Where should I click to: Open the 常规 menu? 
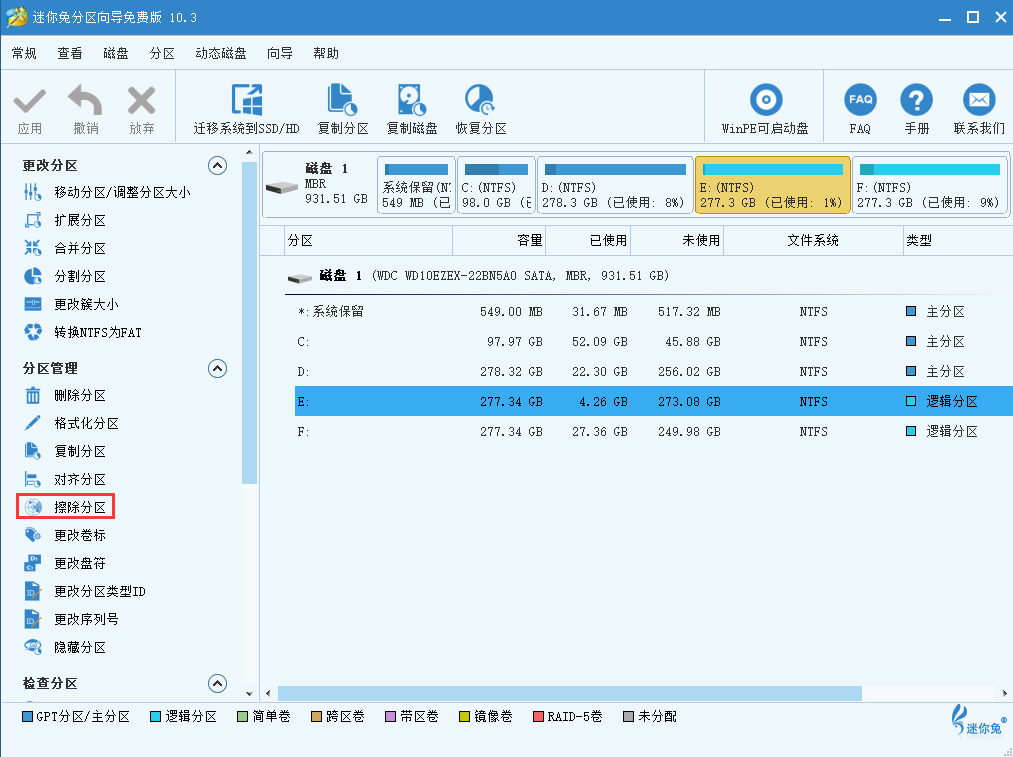pyautogui.click(x=24, y=54)
